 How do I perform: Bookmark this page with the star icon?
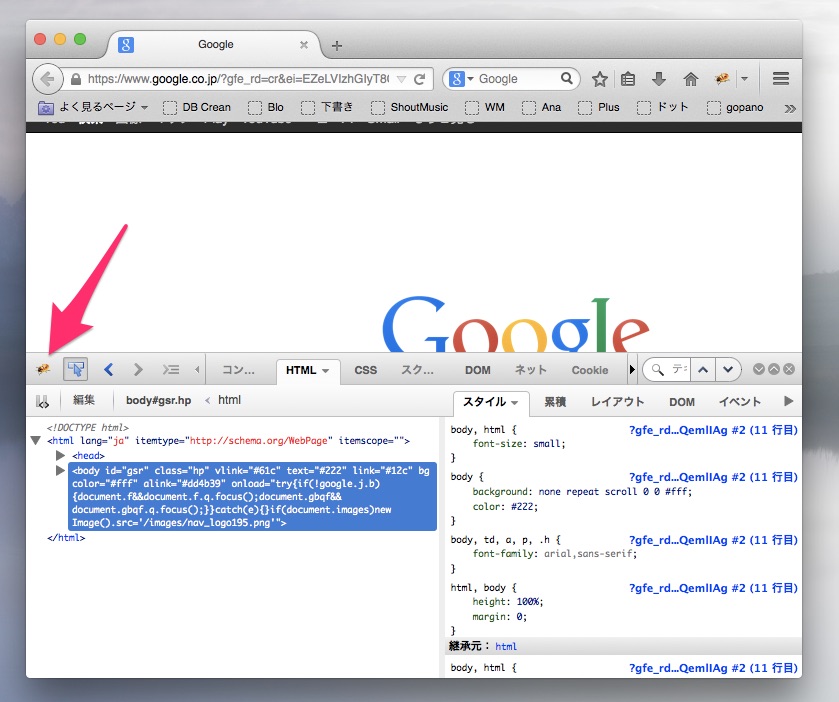[600, 79]
